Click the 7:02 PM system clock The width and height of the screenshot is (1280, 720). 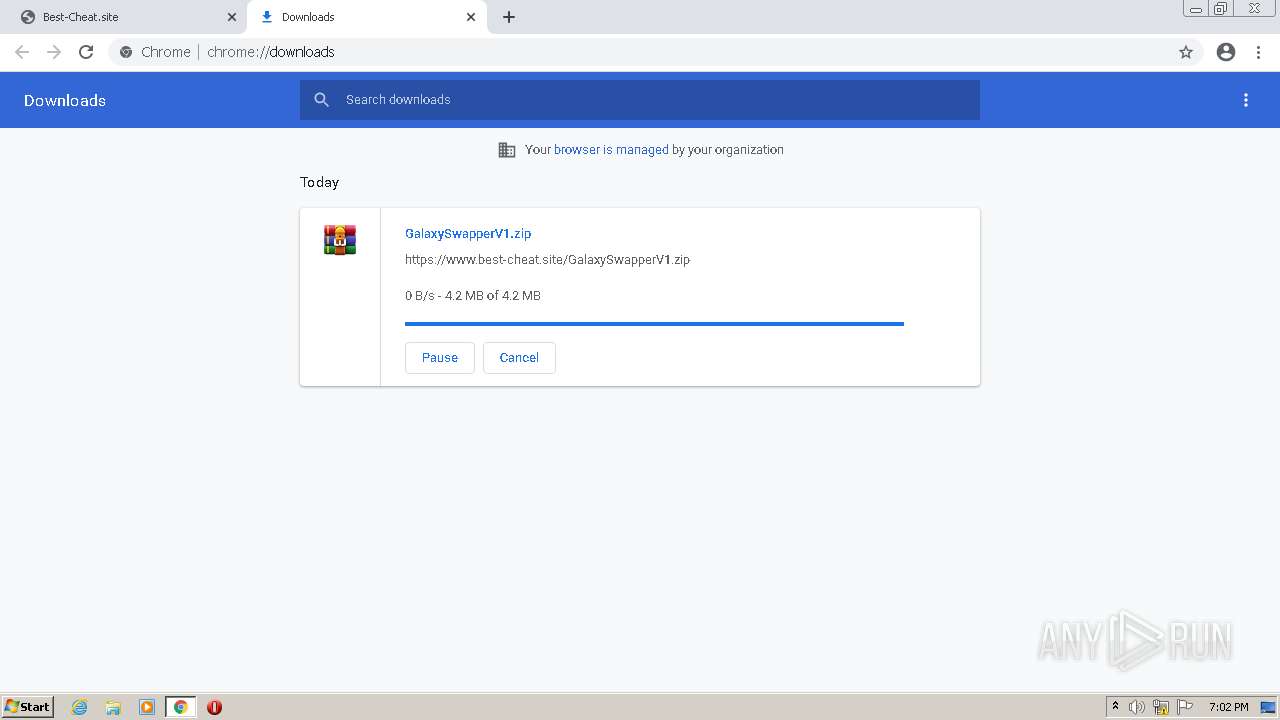point(1228,707)
